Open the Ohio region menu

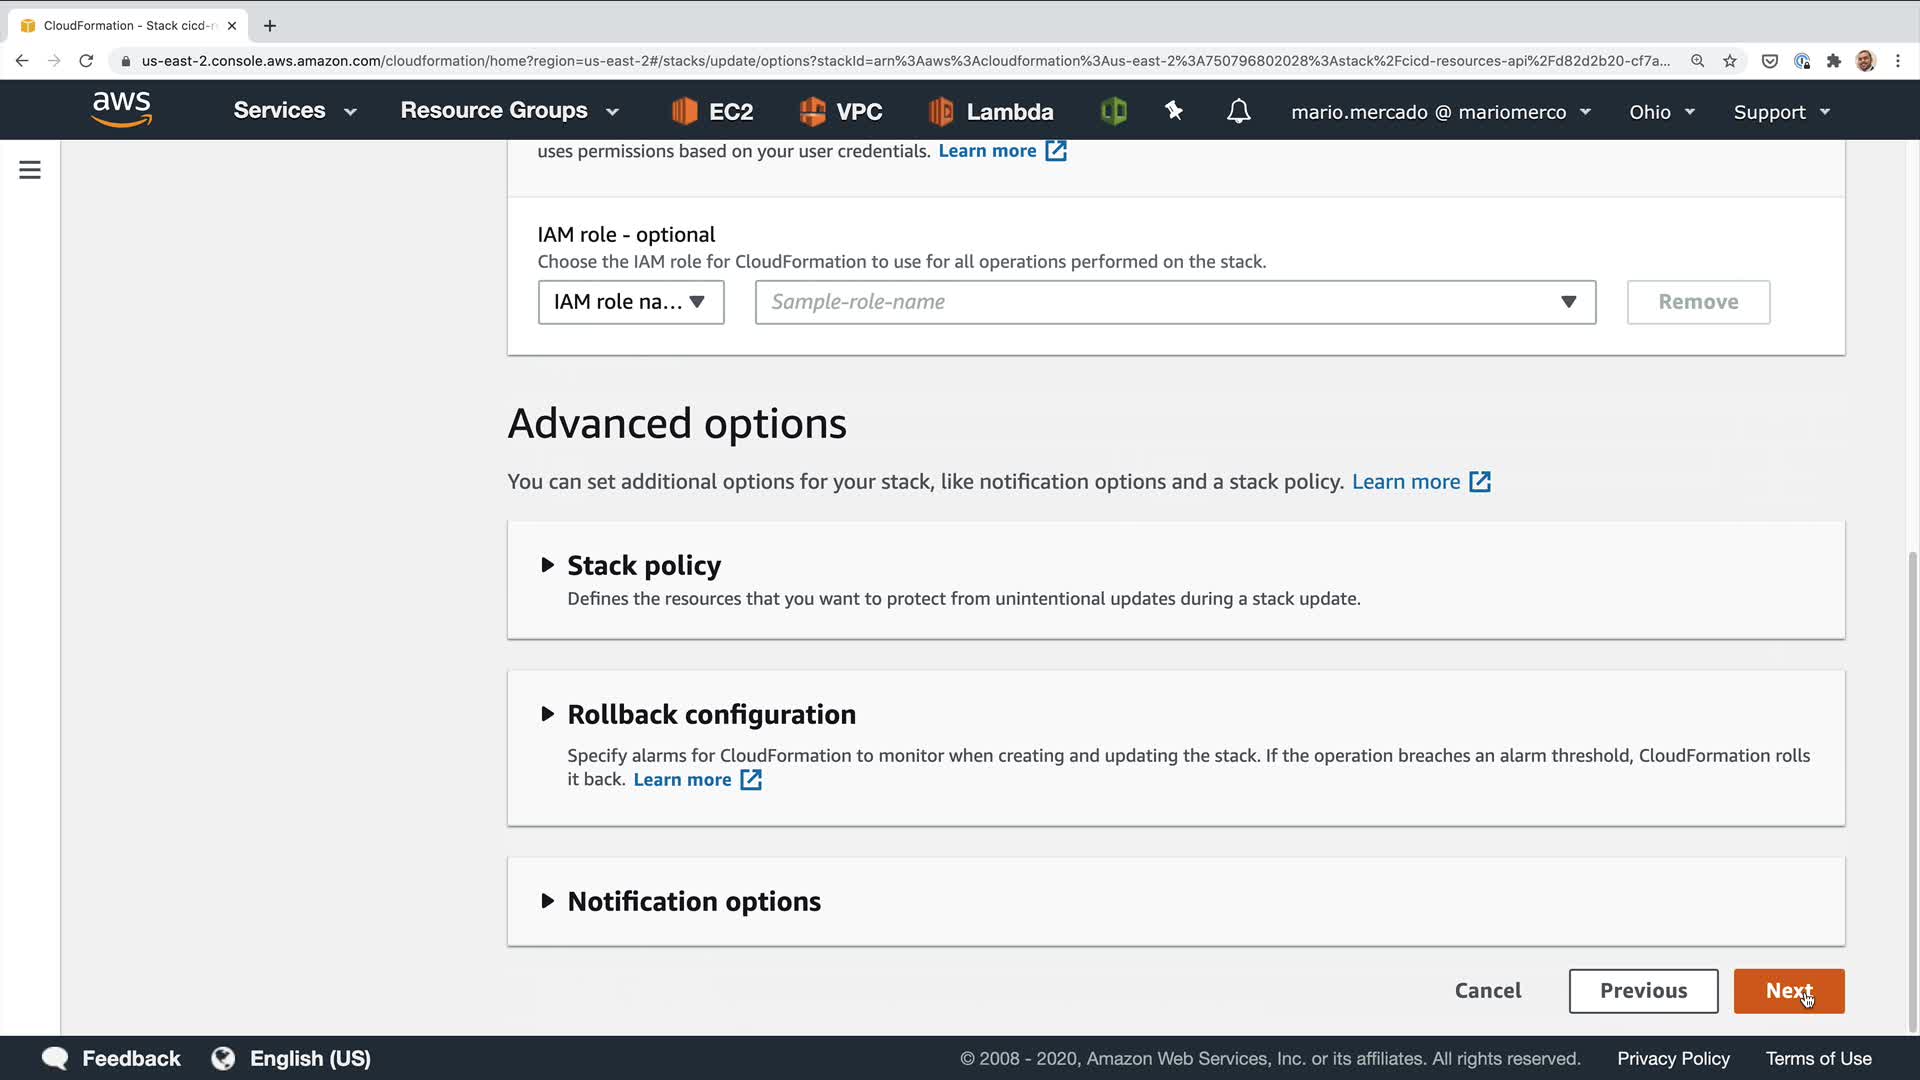[x=1661, y=112]
